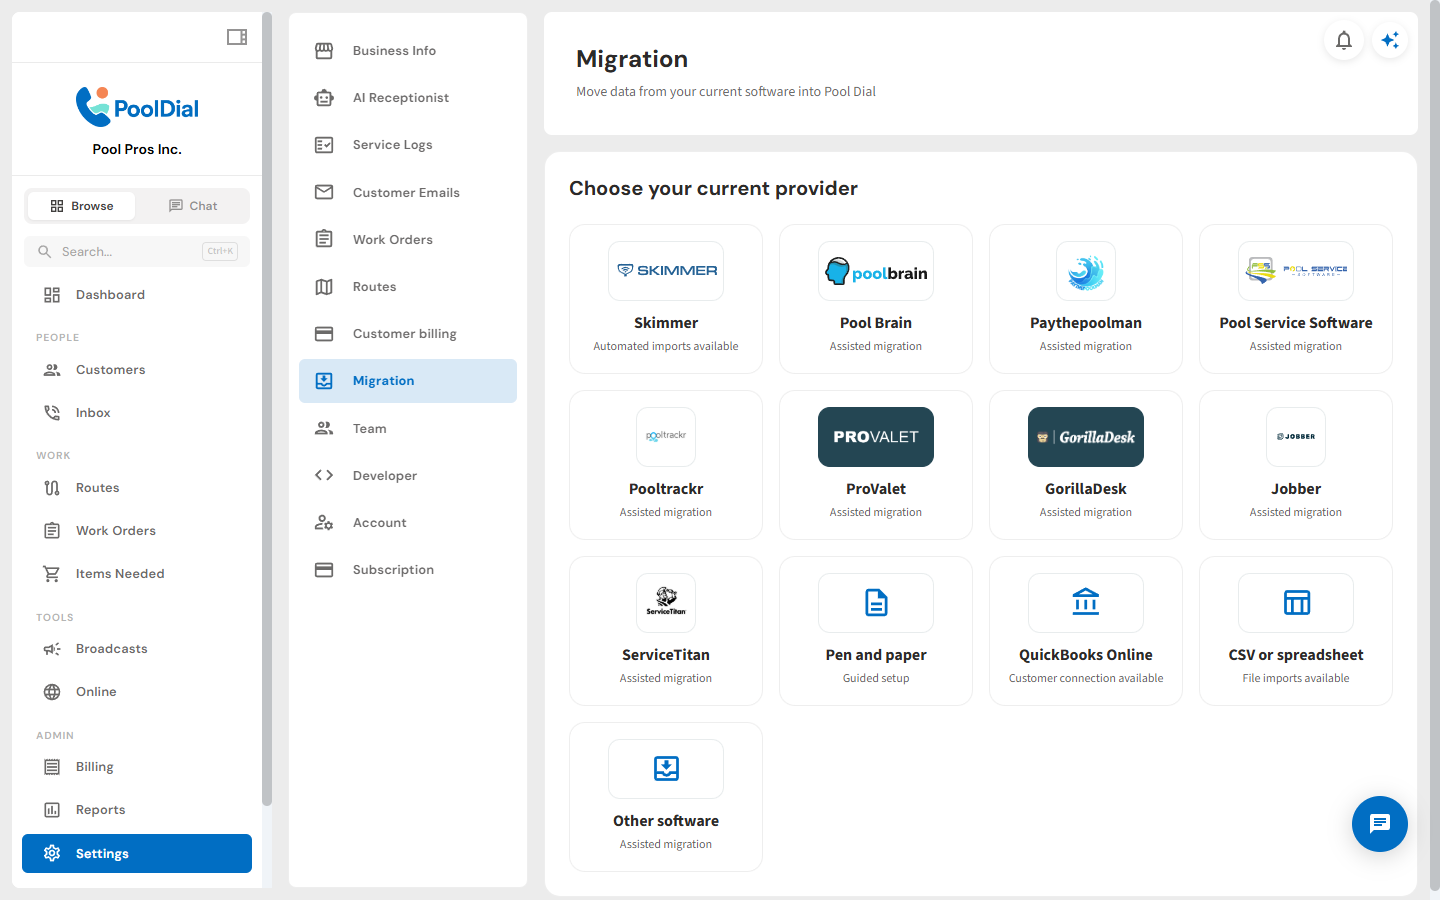The height and width of the screenshot is (900, 1440).
Task: Go to Dashboard
Action: 137,295
